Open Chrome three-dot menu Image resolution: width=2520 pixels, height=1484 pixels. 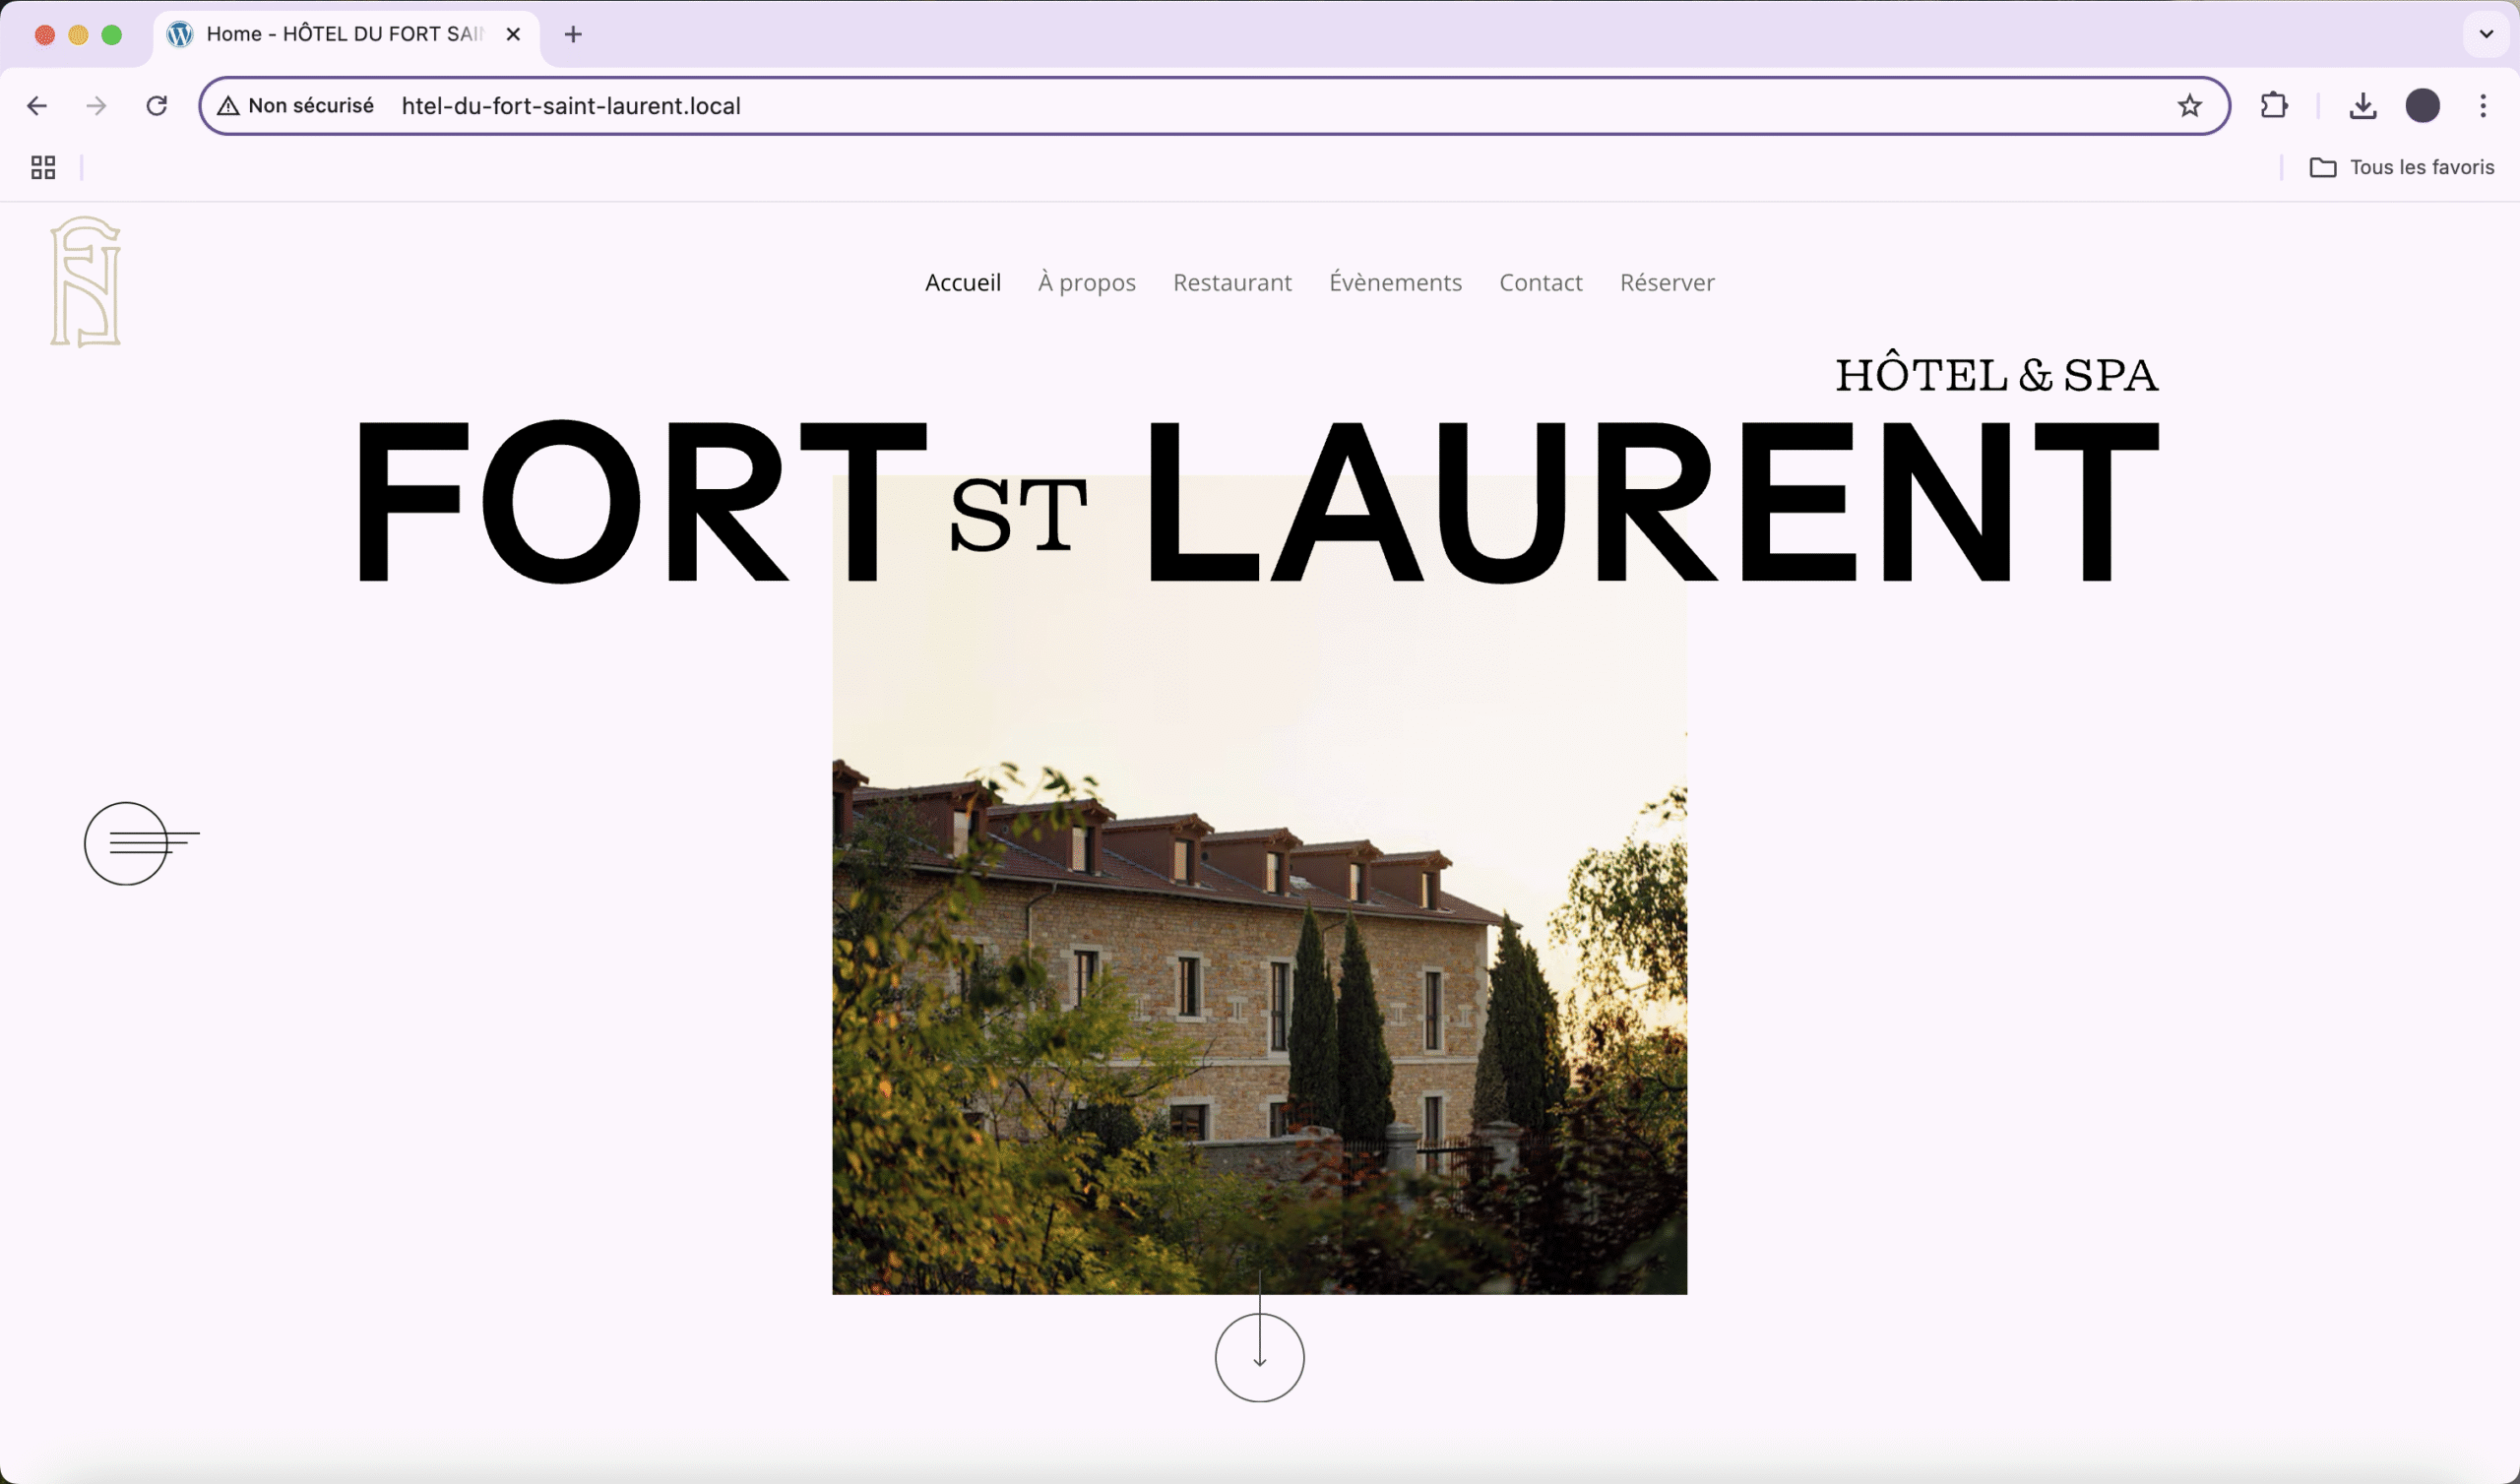[x=2483, y=106]
